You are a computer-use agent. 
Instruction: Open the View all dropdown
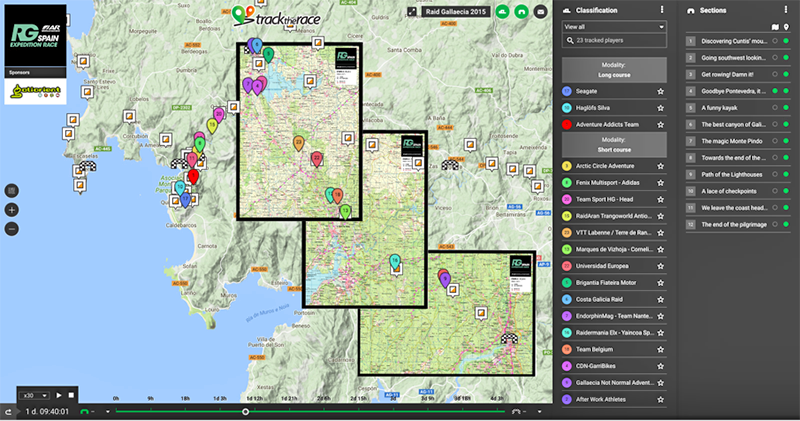[614, 27]
